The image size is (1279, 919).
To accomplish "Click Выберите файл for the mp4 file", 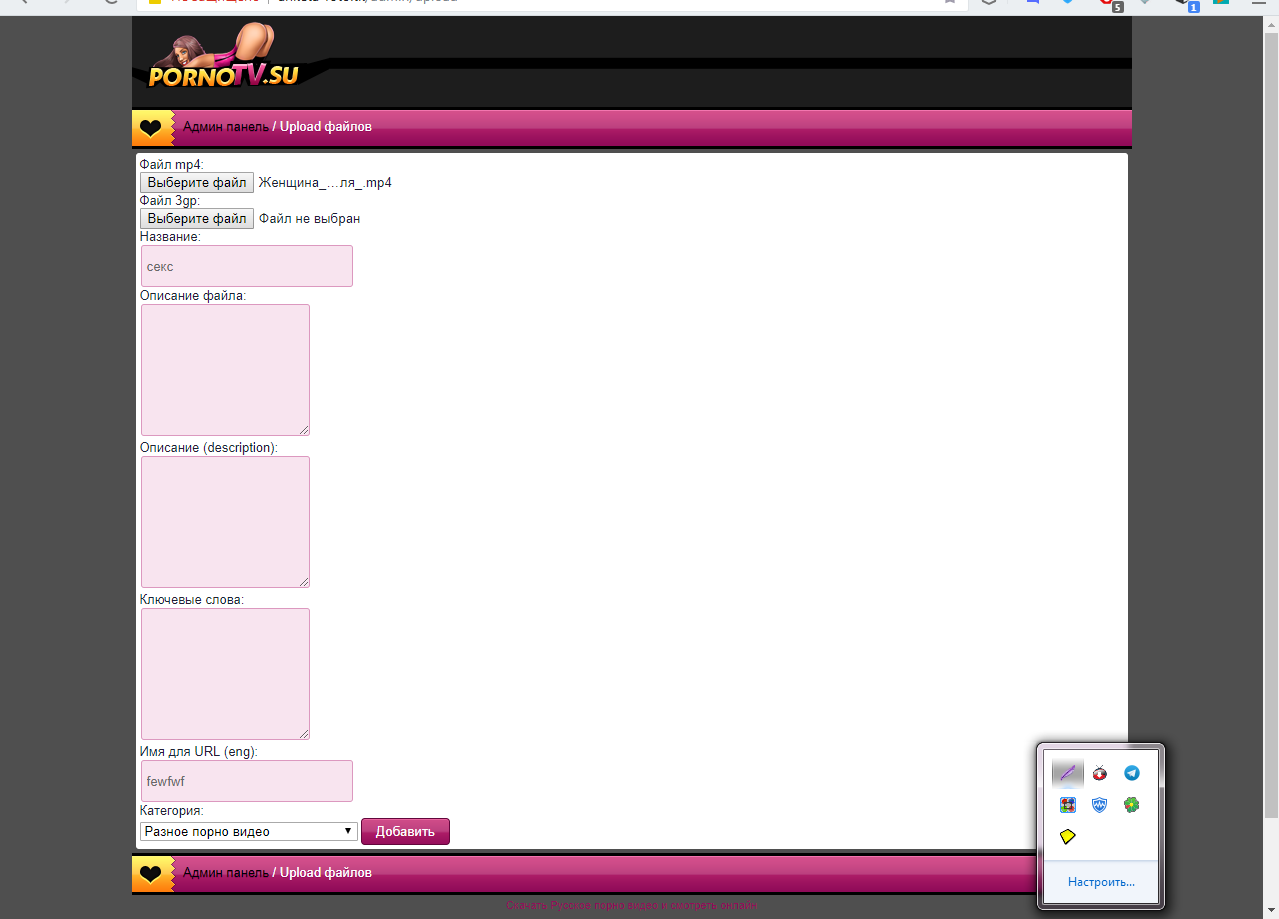I will [197, 183].
